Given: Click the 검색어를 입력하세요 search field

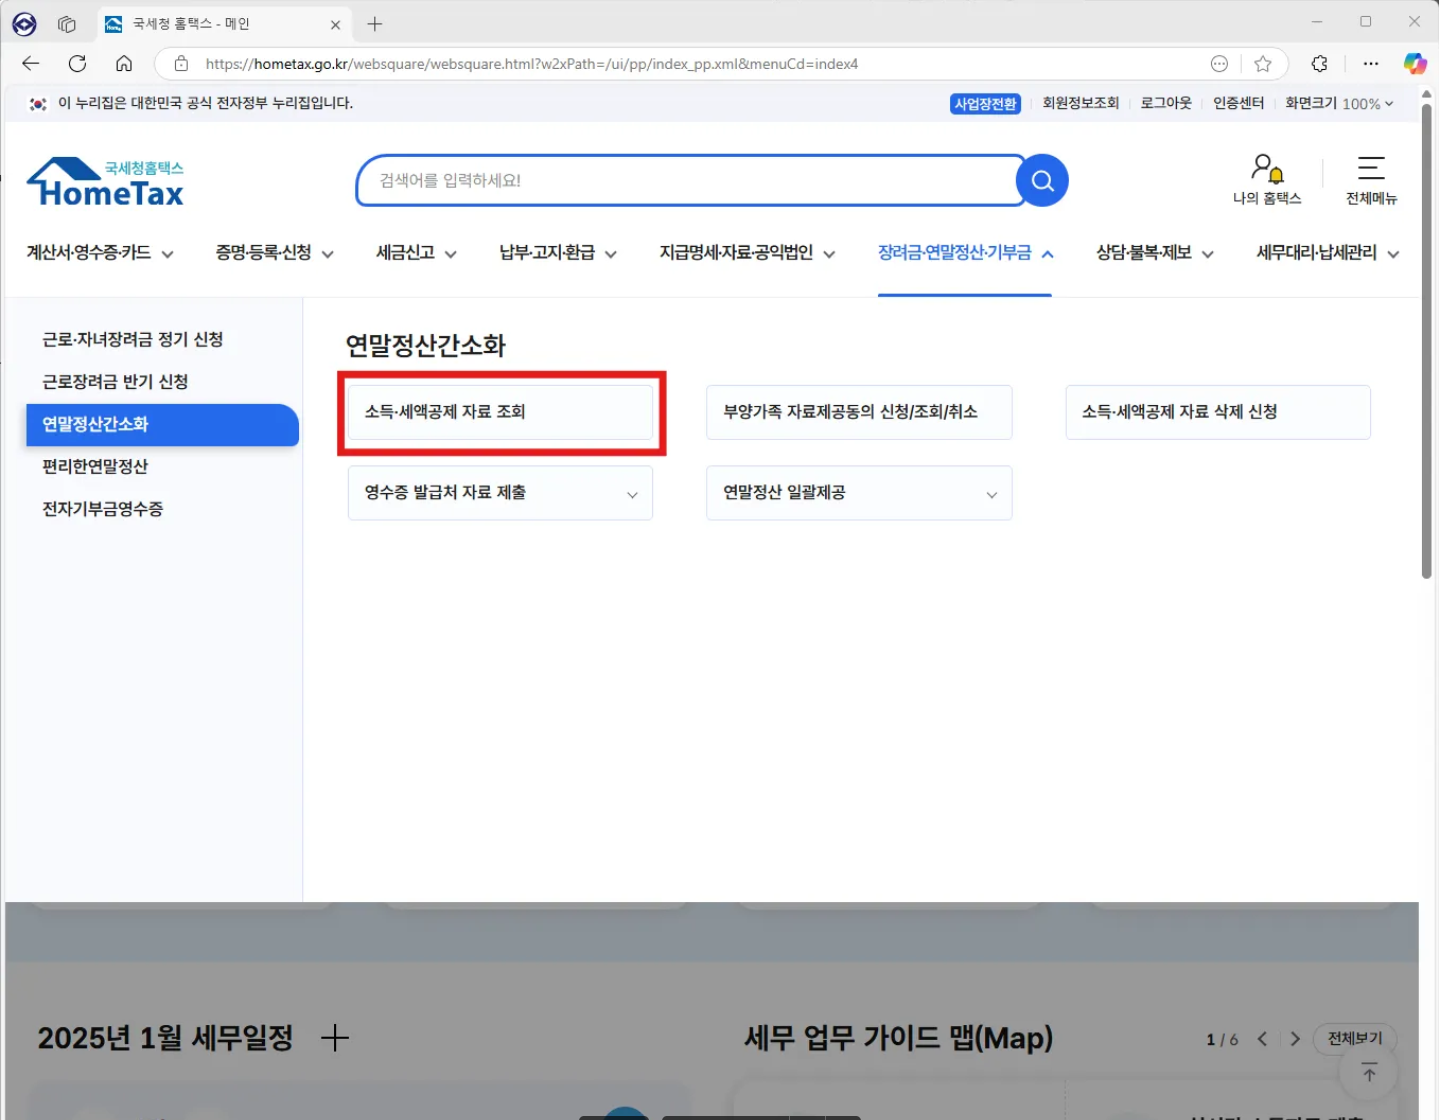Looking at the screenshot, I should (690, 180).
